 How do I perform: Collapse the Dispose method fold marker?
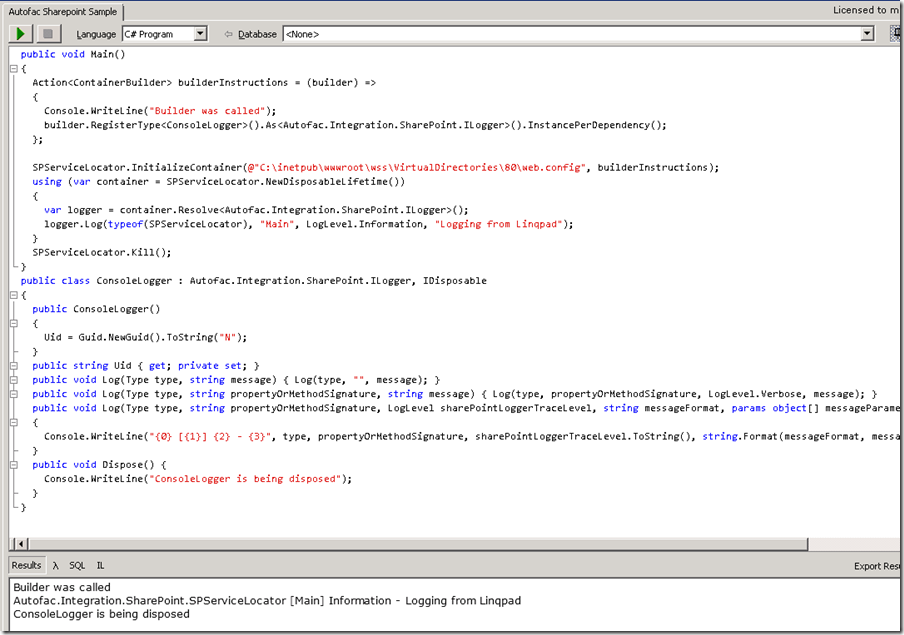tap(14, 465)
